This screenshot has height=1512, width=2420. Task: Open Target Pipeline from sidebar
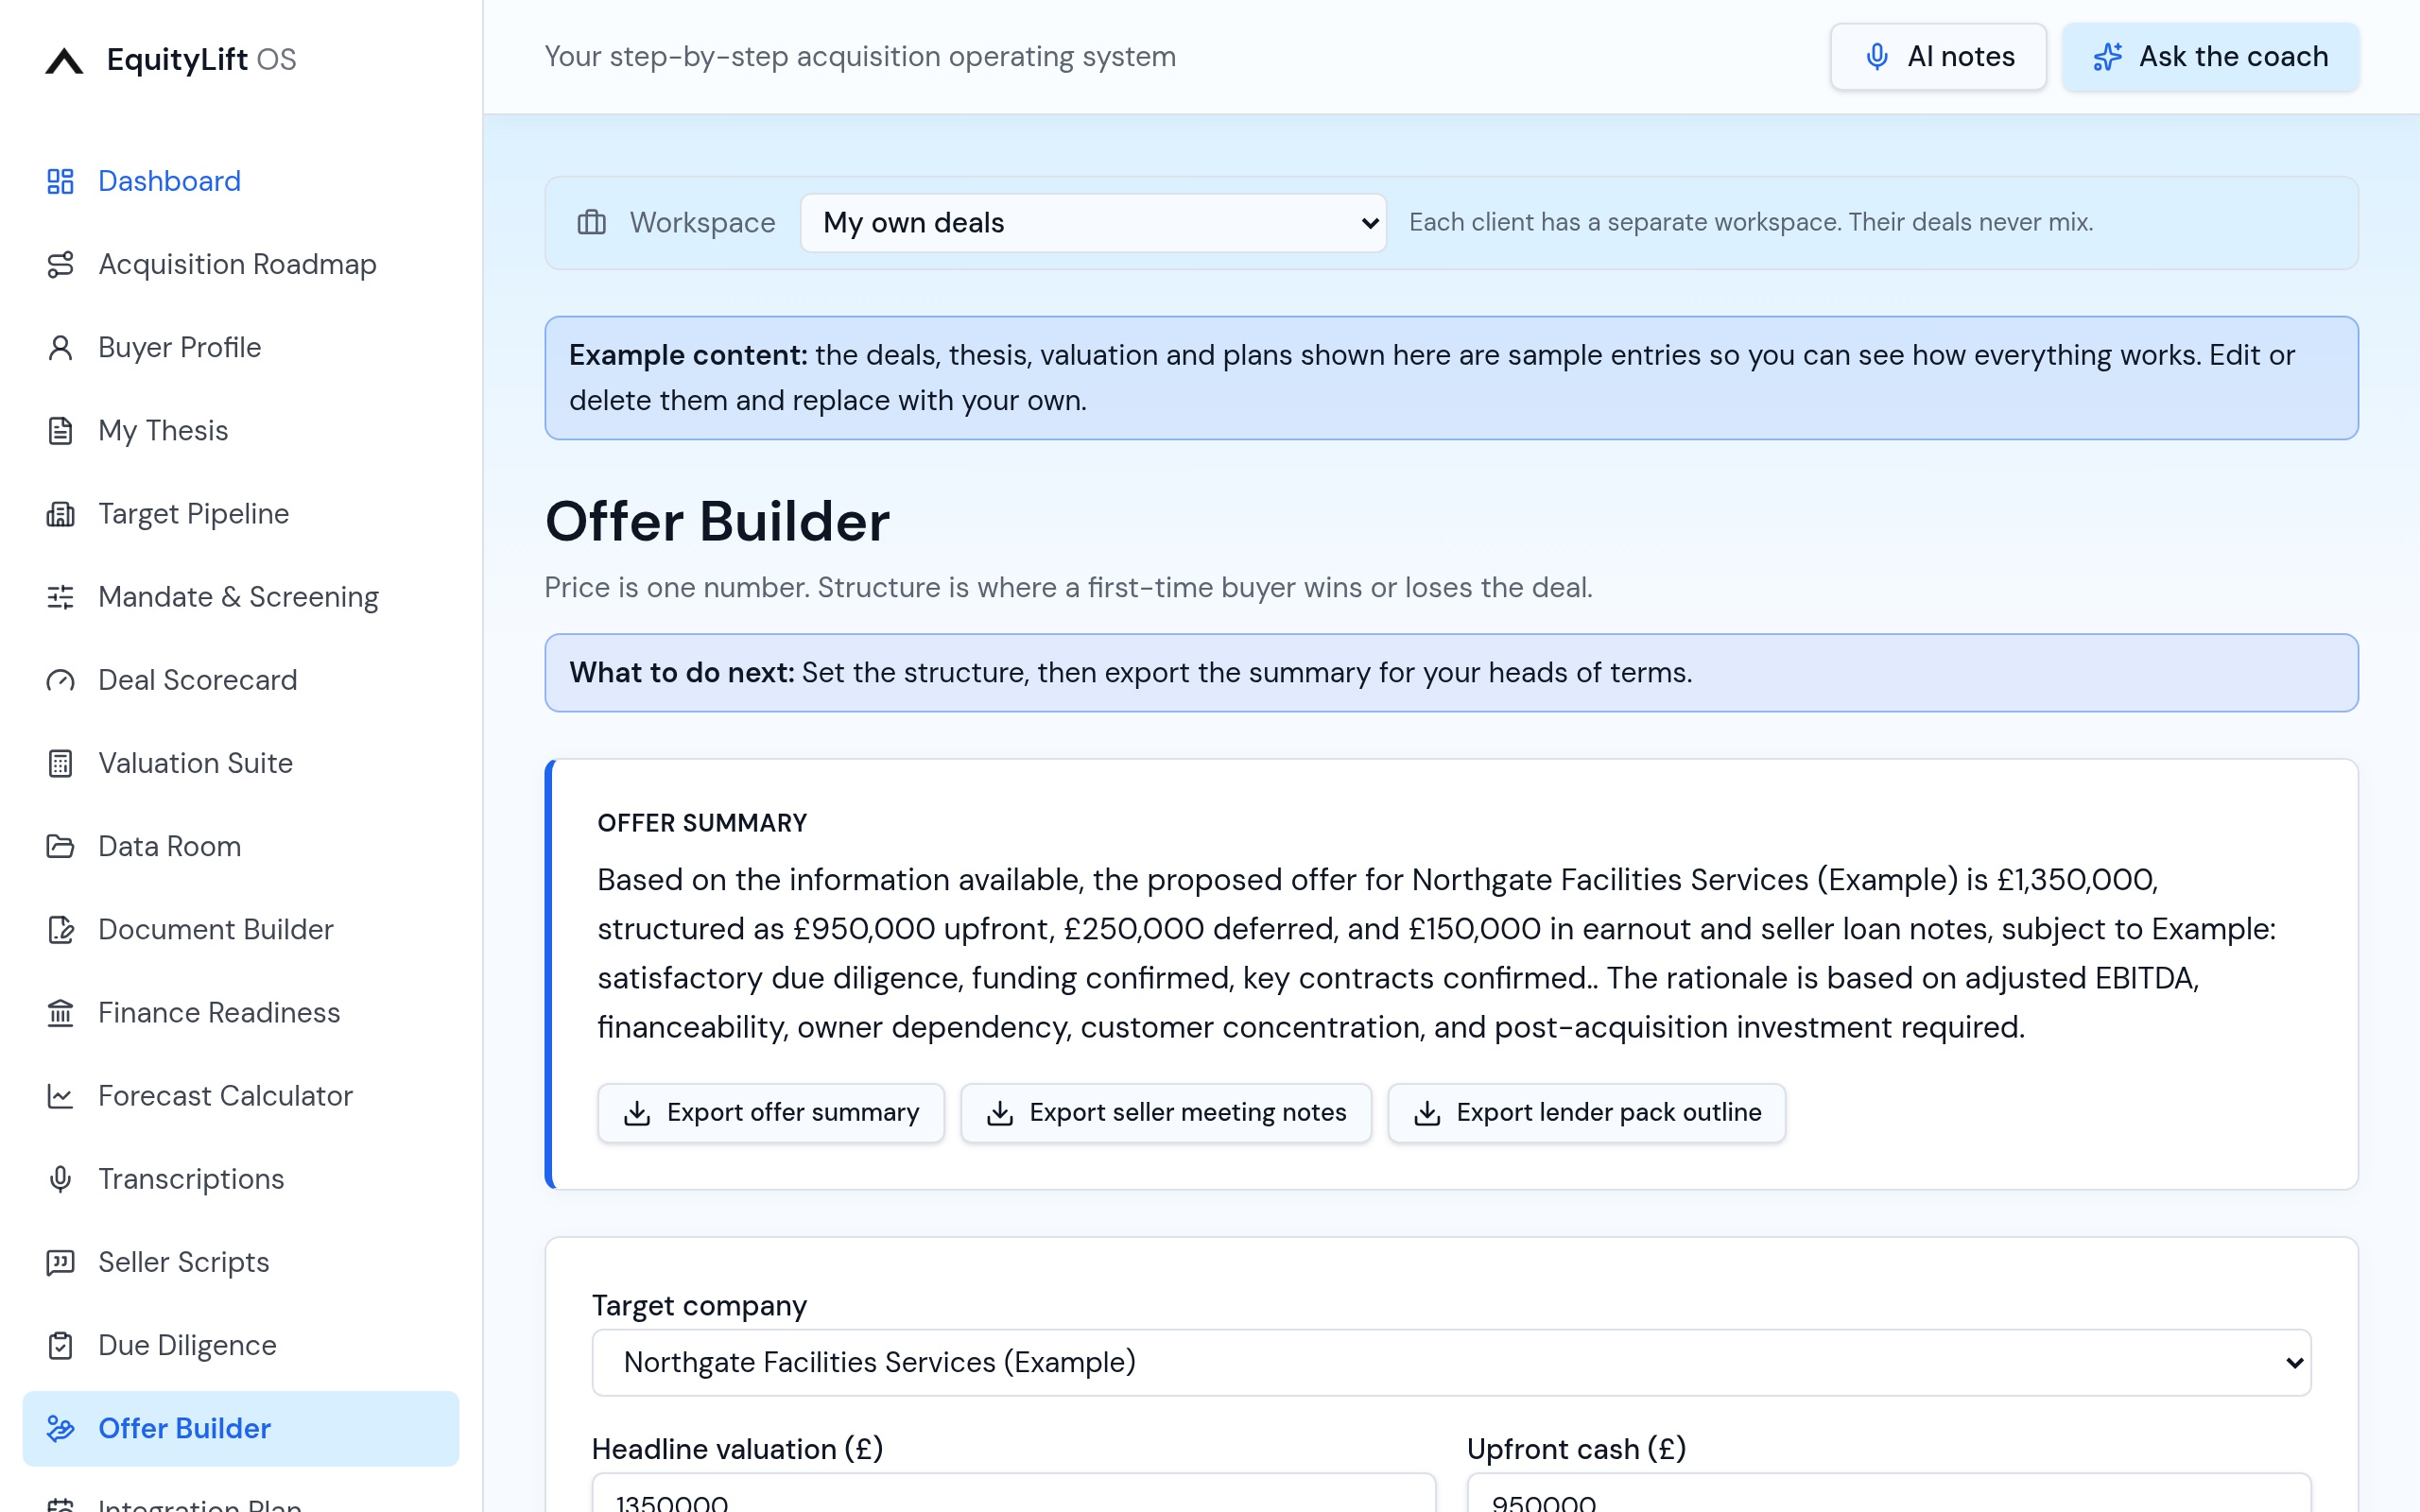click(240, 513)
